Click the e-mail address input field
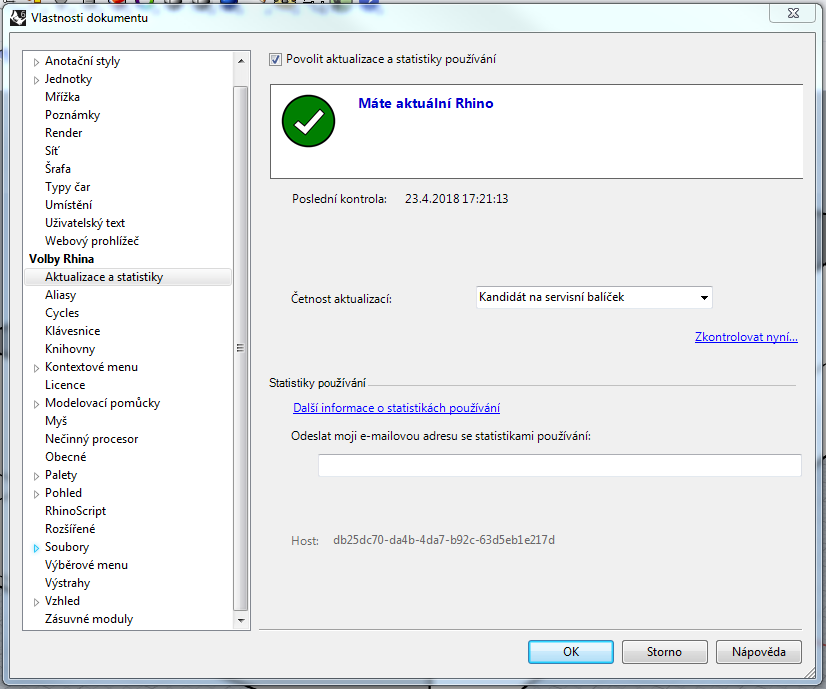 (559, 465)
